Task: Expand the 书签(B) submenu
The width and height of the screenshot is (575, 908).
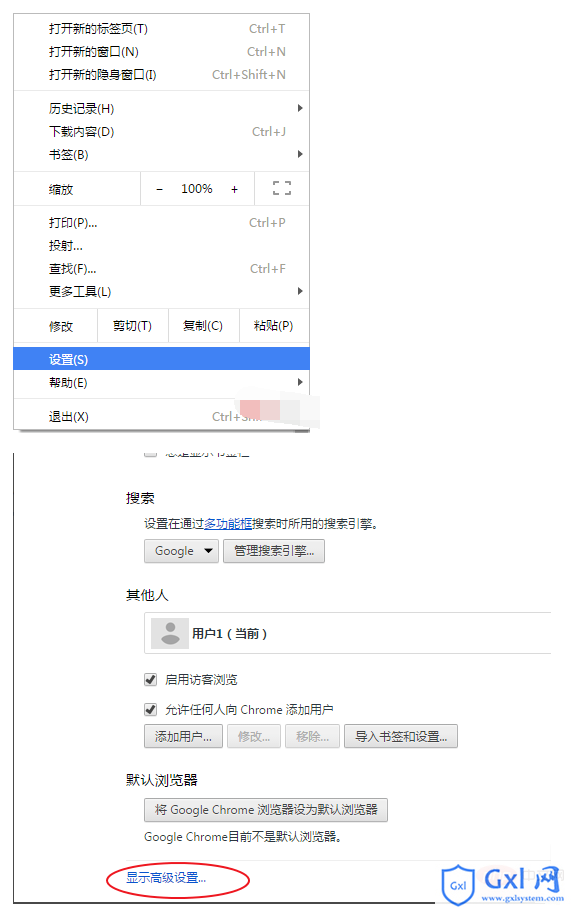Action: 161,155
